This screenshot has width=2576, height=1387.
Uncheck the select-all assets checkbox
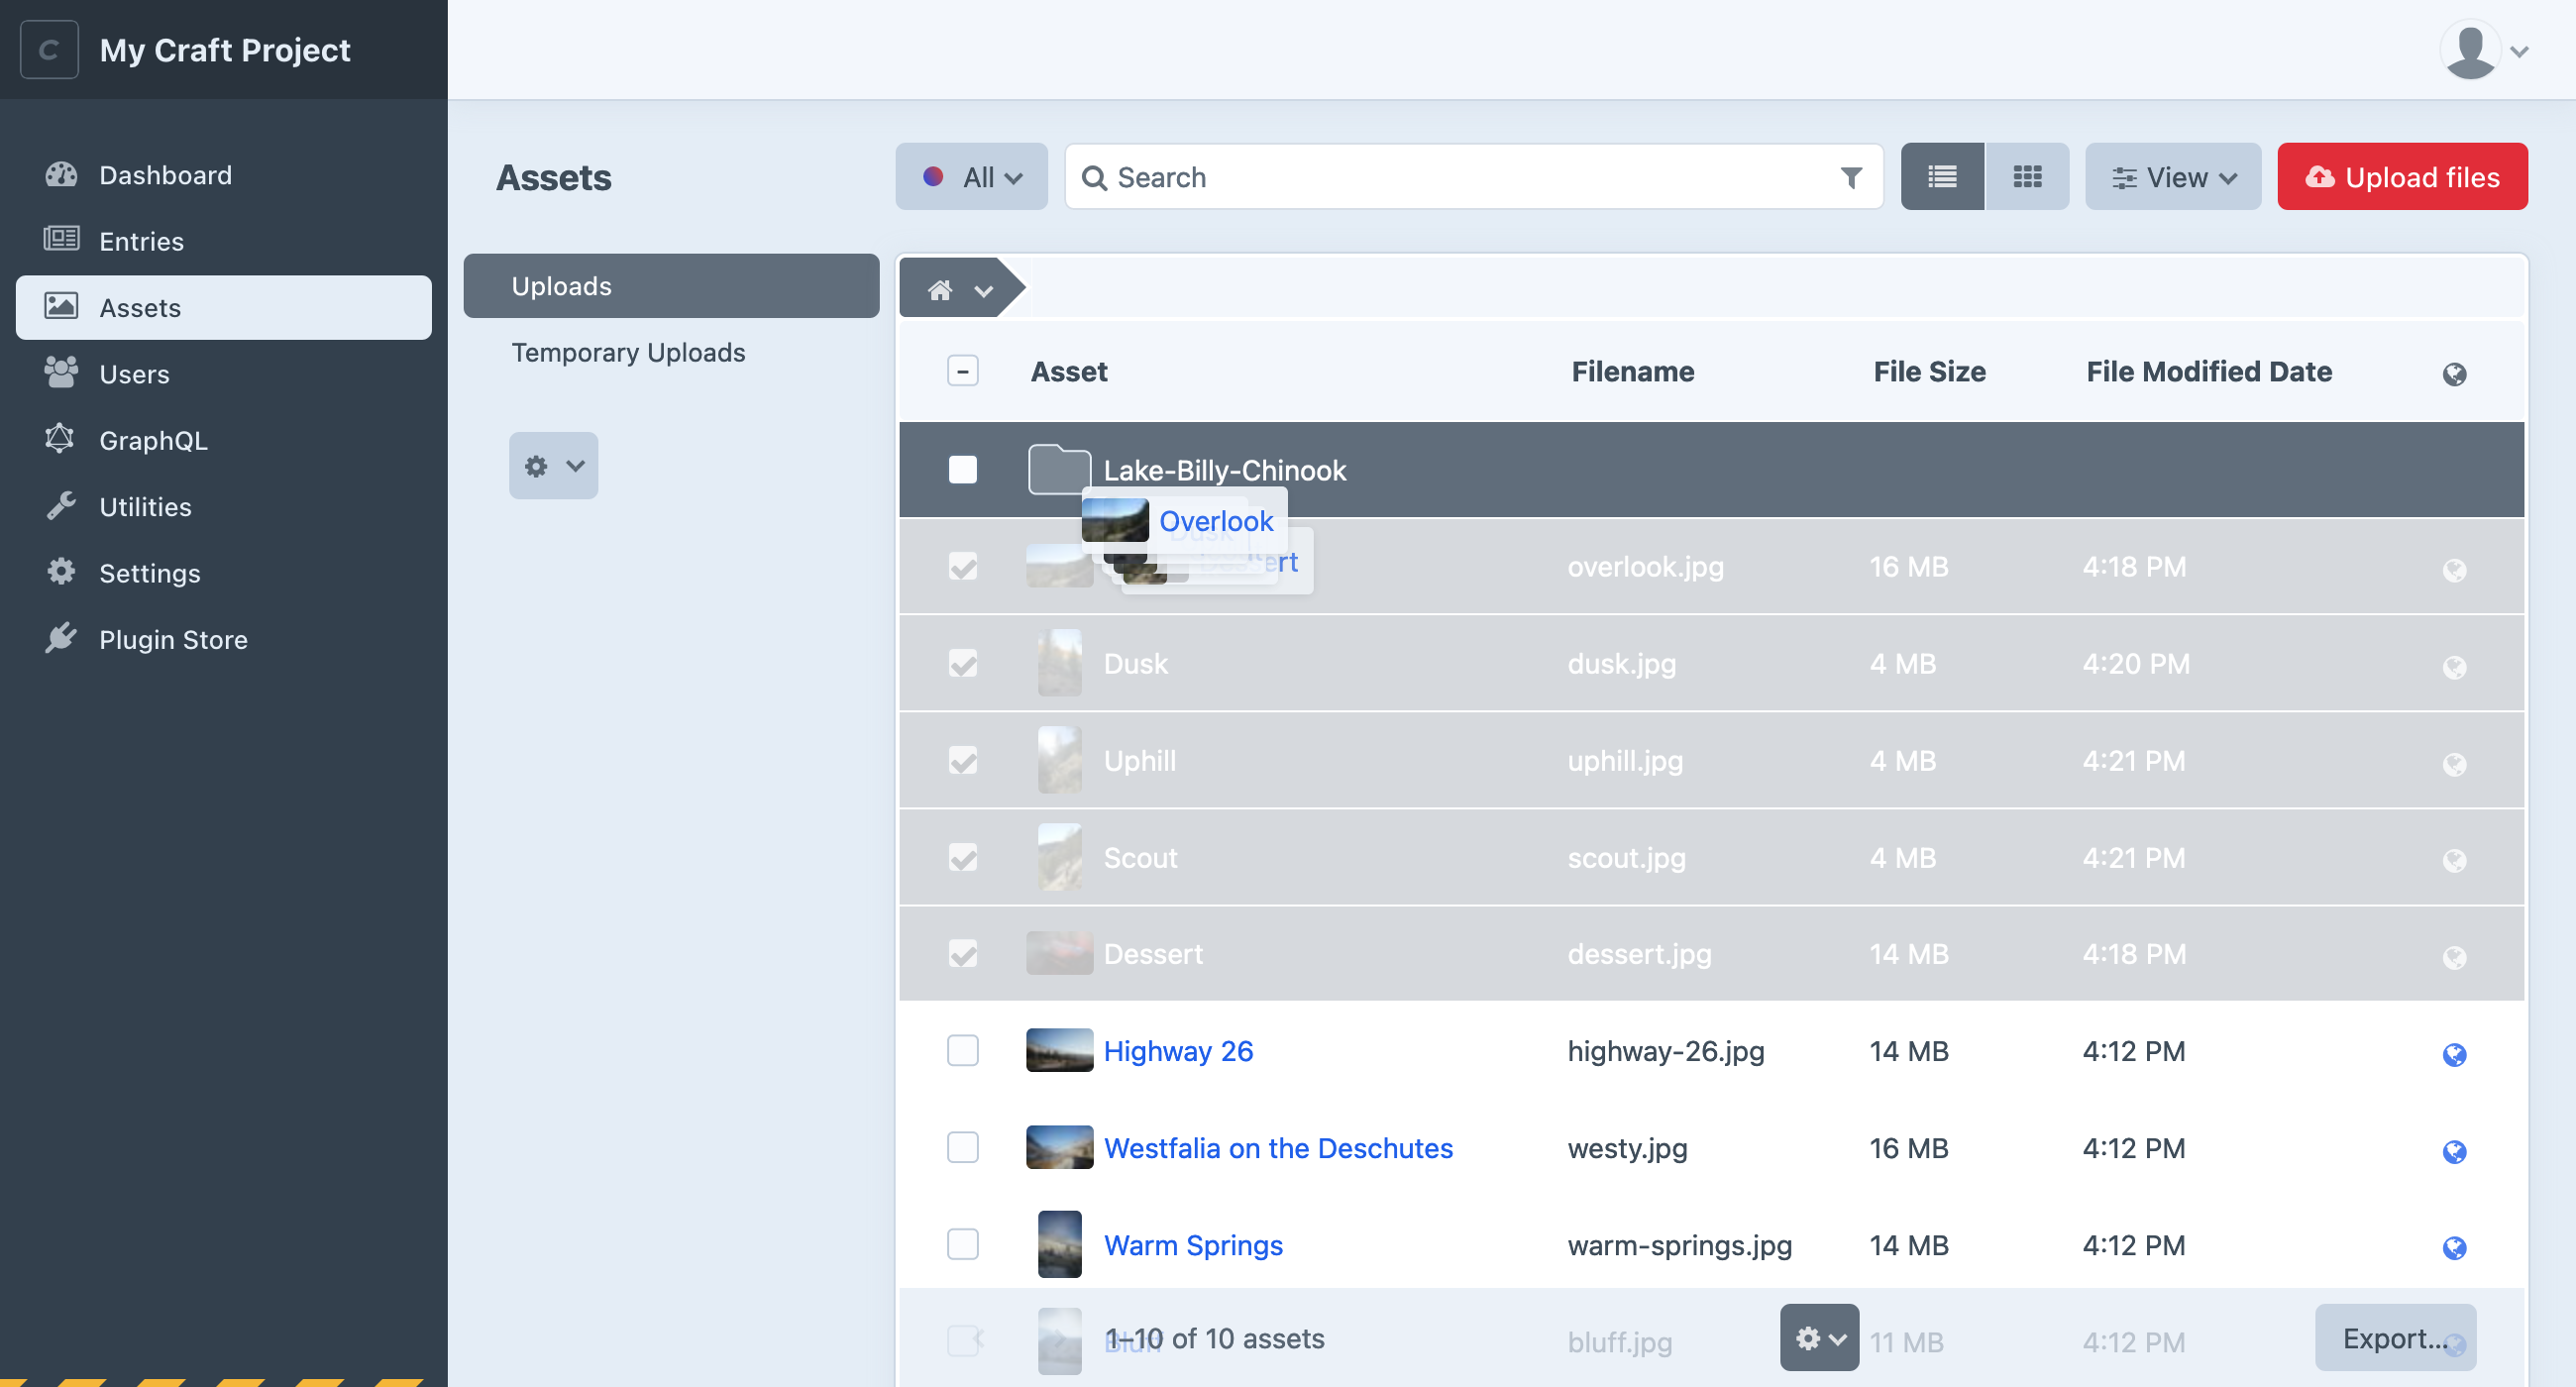click(962, 370)
